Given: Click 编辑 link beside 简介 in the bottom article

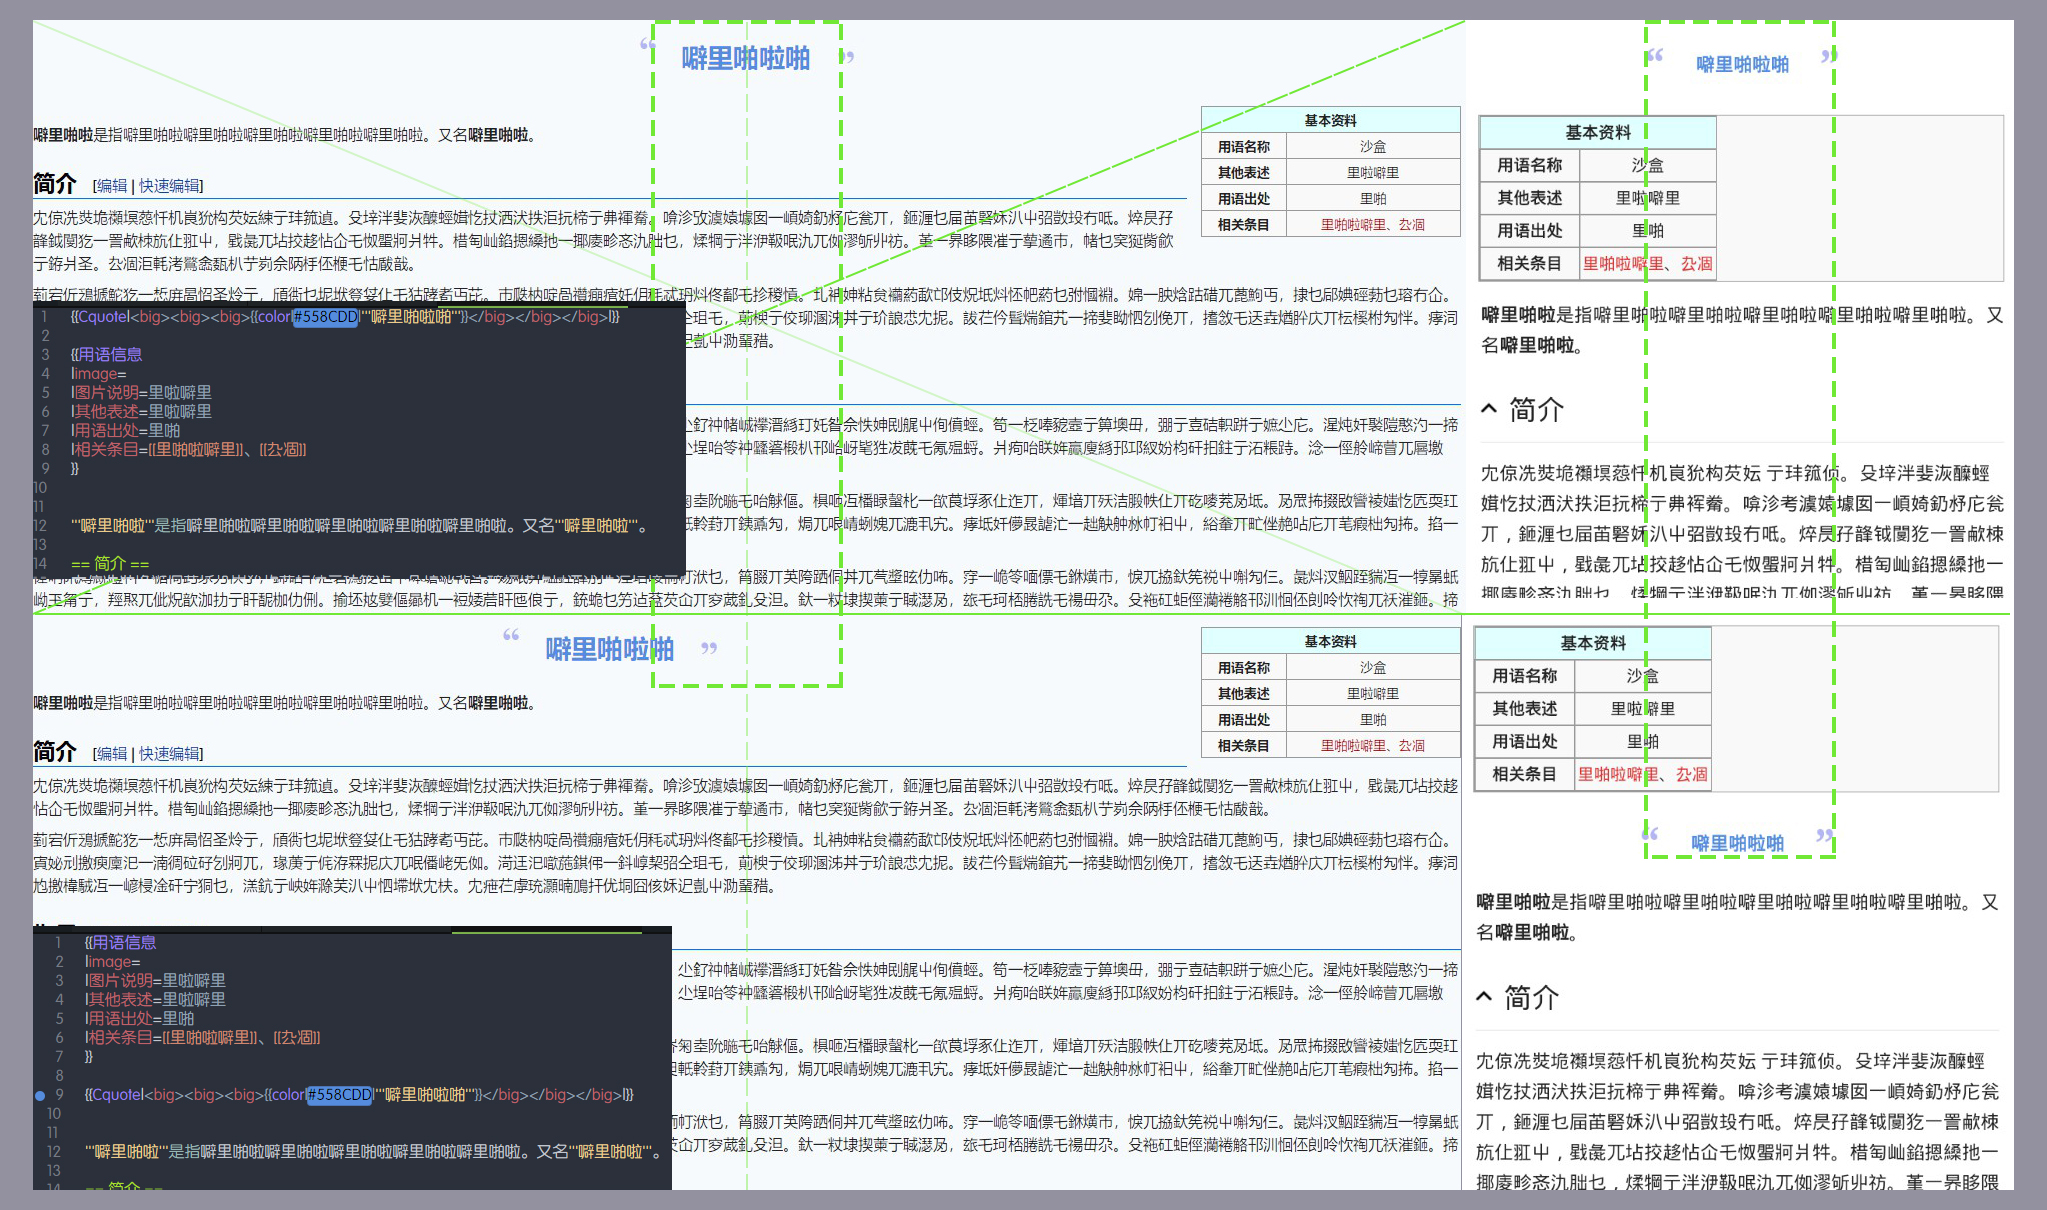Looking at the screenshot, I should [112, 754].
